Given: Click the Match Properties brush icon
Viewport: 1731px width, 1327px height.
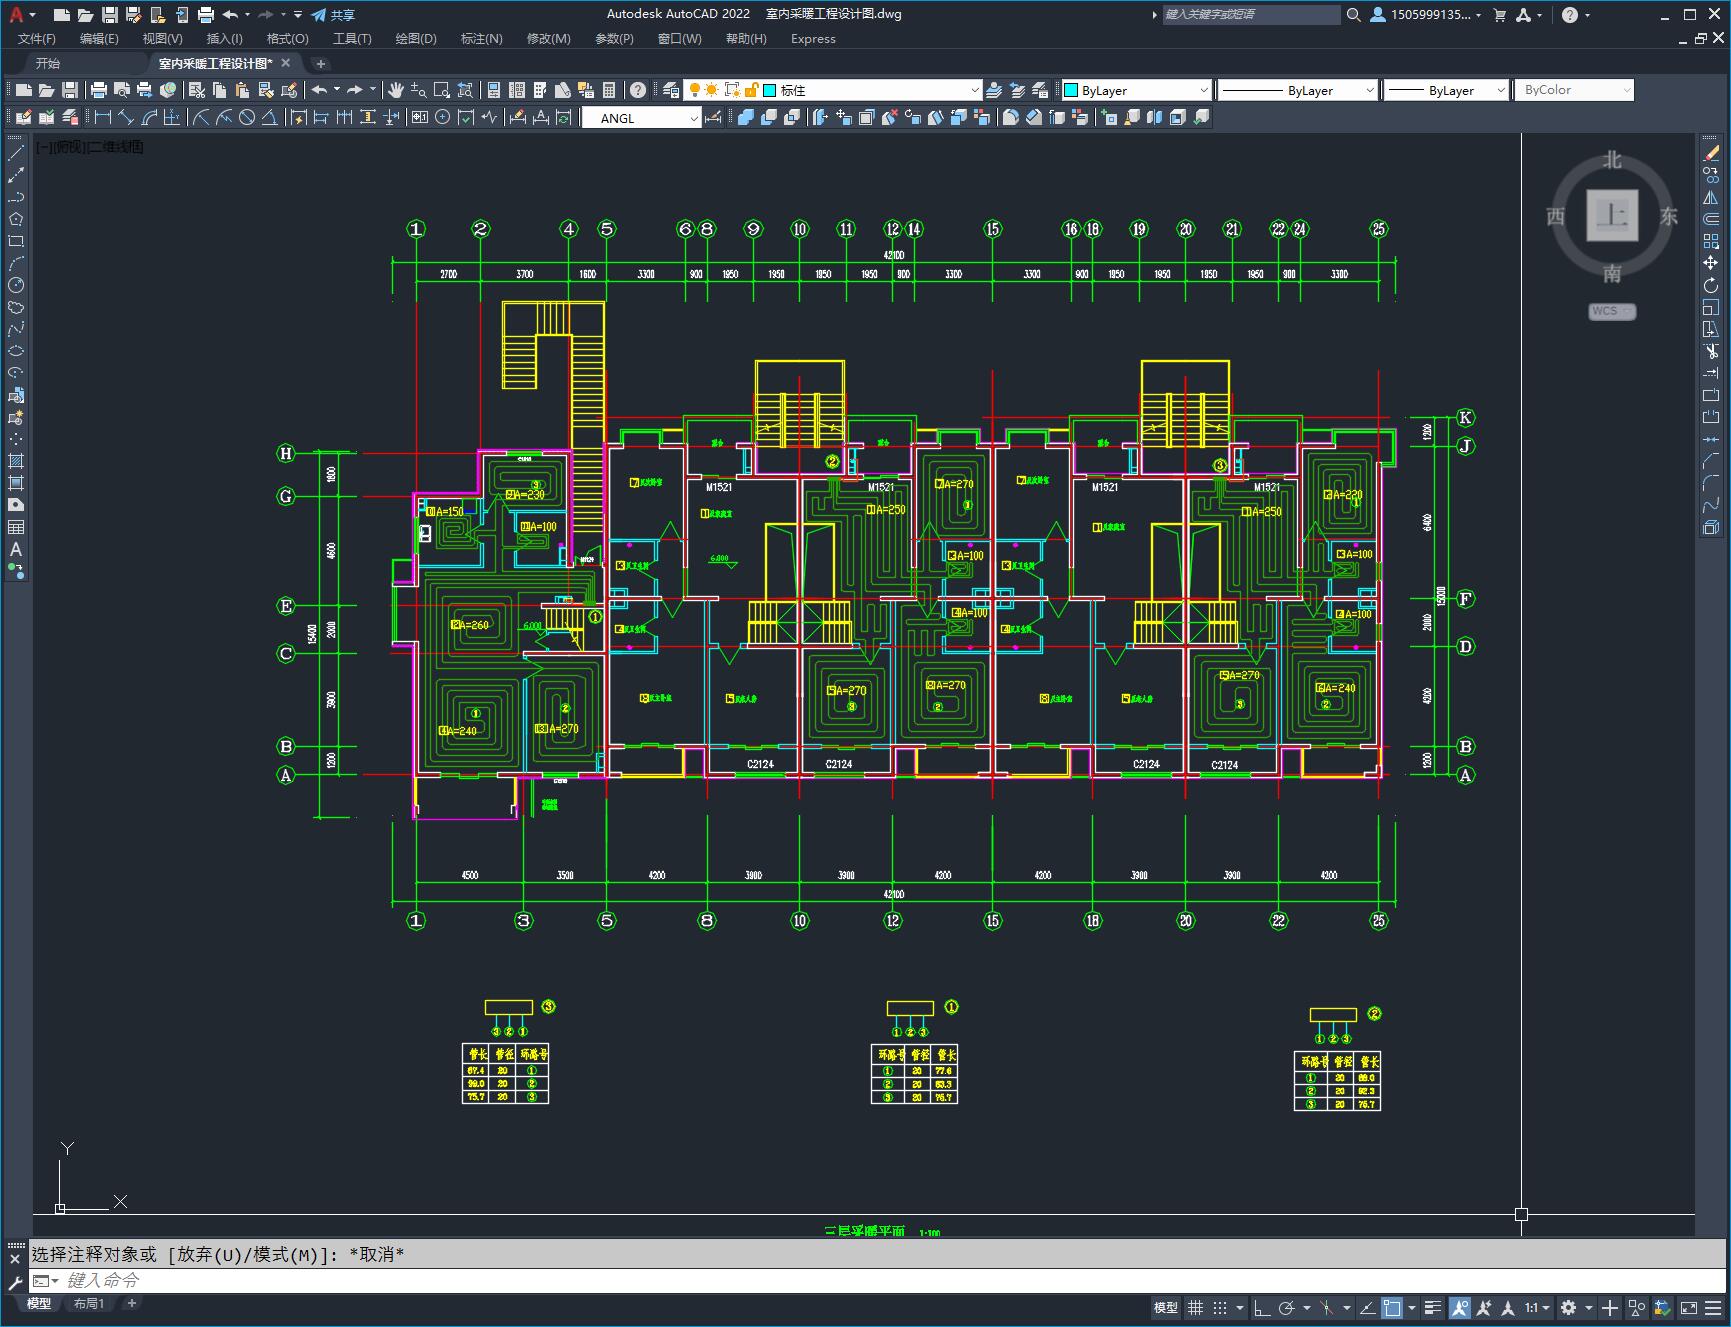Looking at the screenshot, I should point(265,90).
